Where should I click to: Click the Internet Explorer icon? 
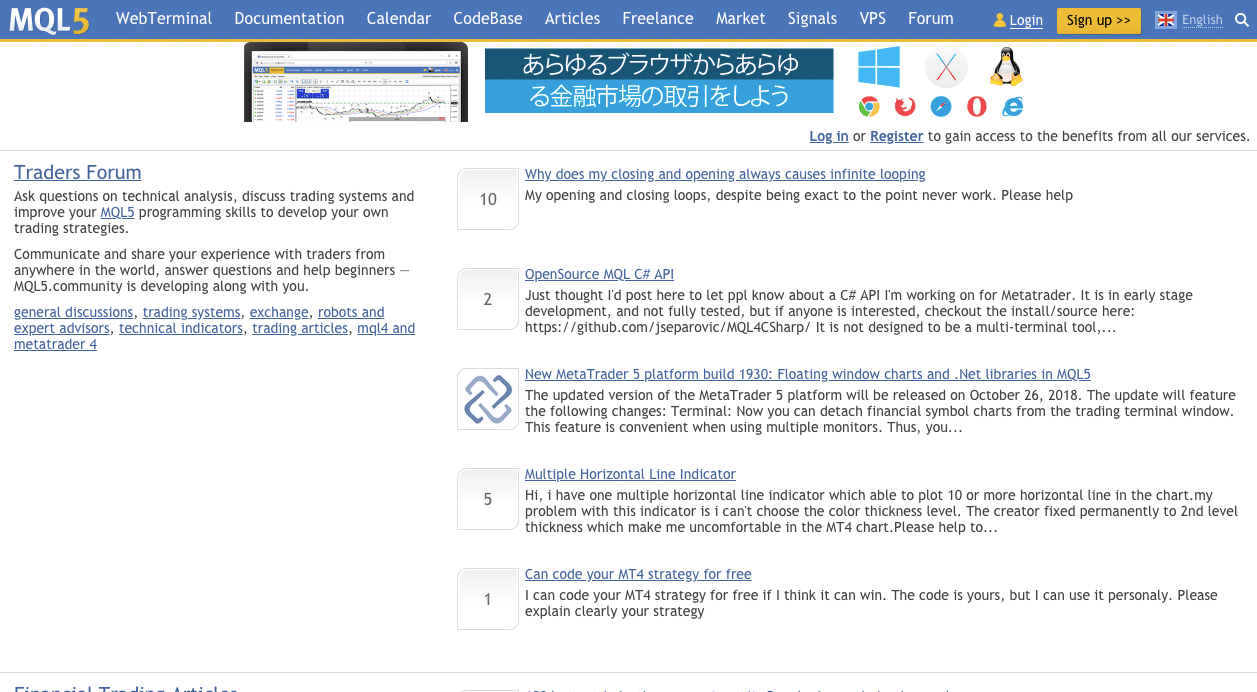[x=1013, y=106]
